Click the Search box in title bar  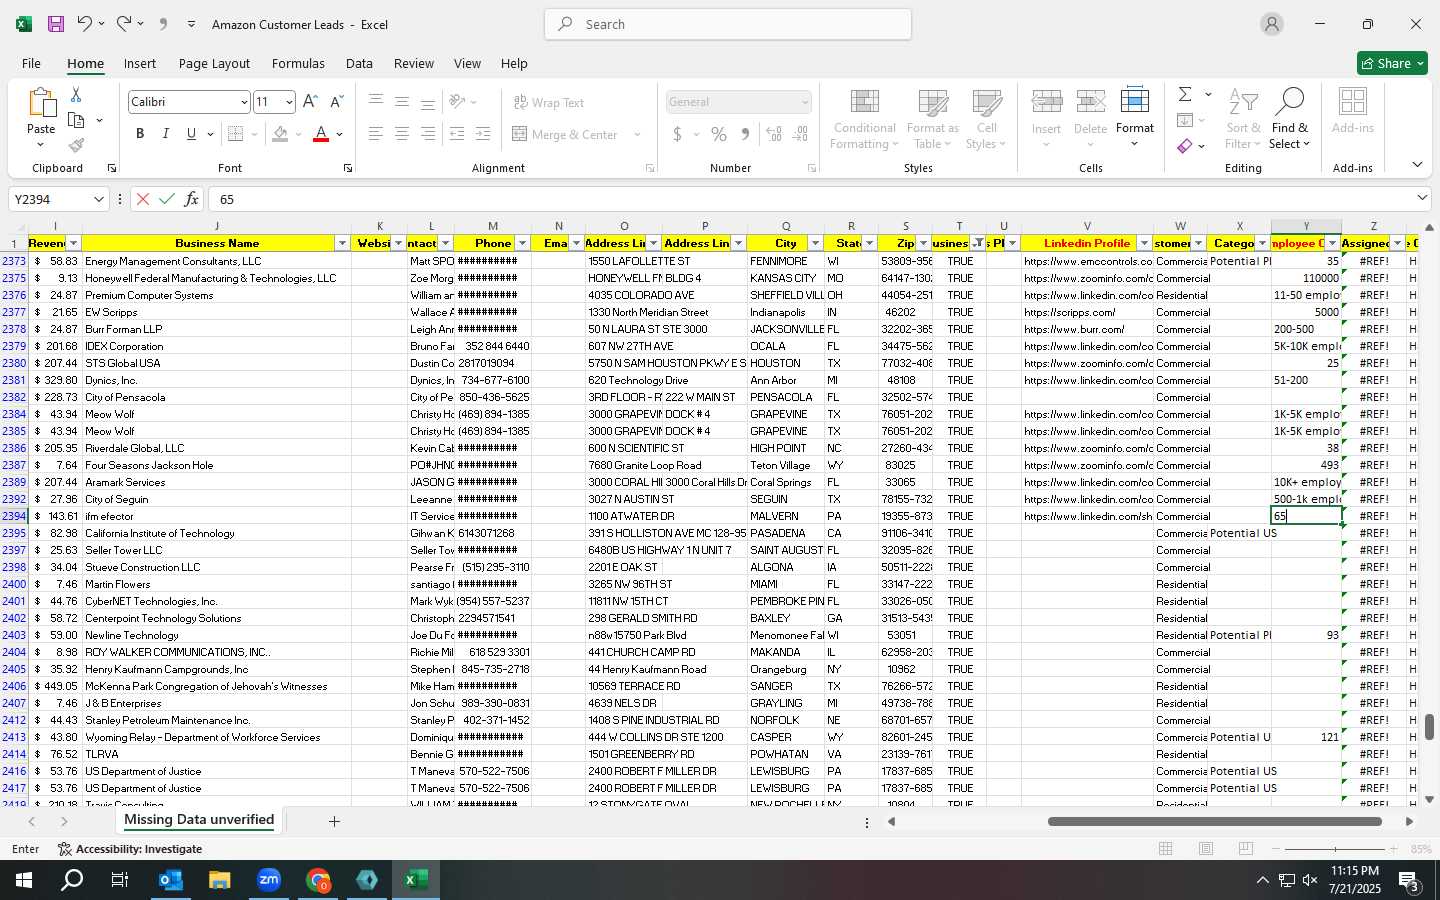728,24
